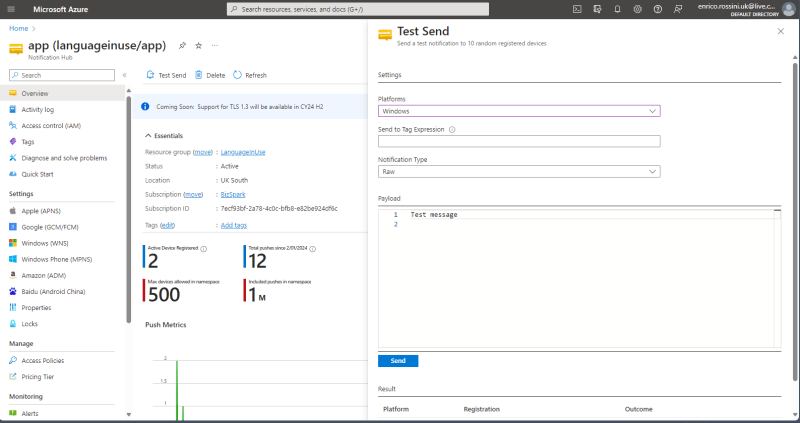Open the Platforms dropdown showing Windows

click(x=519, y=111)
